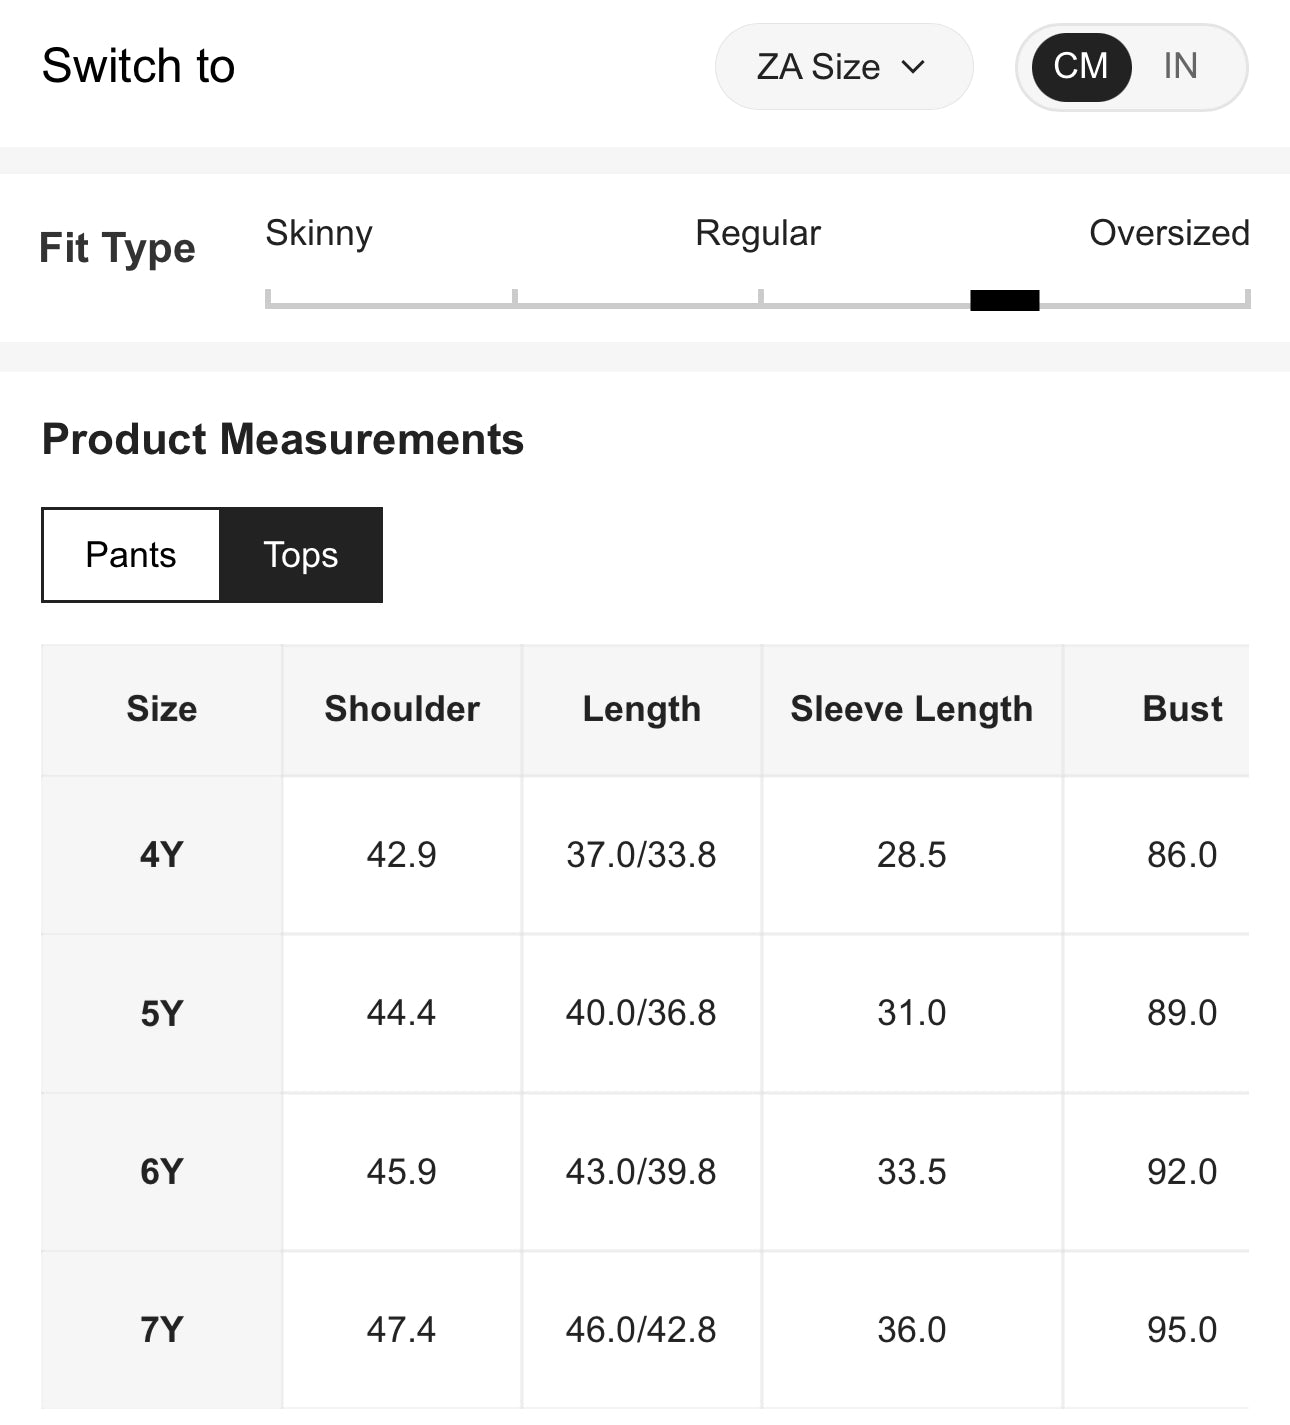The width and height of the screenshot is (1290, 1425).
Task: Click the Oversized fit label
Action: click(1168, 233)
